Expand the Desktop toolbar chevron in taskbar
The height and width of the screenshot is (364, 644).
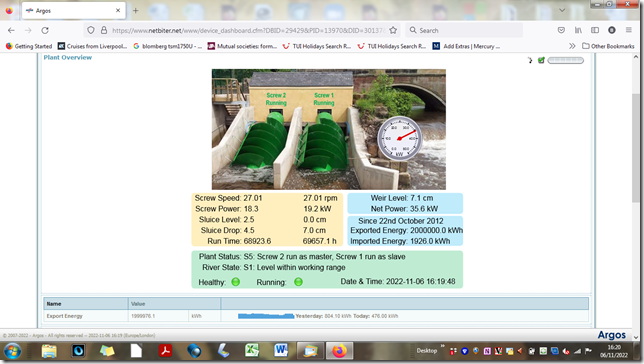pyautogui.click(x=443, y=346)
